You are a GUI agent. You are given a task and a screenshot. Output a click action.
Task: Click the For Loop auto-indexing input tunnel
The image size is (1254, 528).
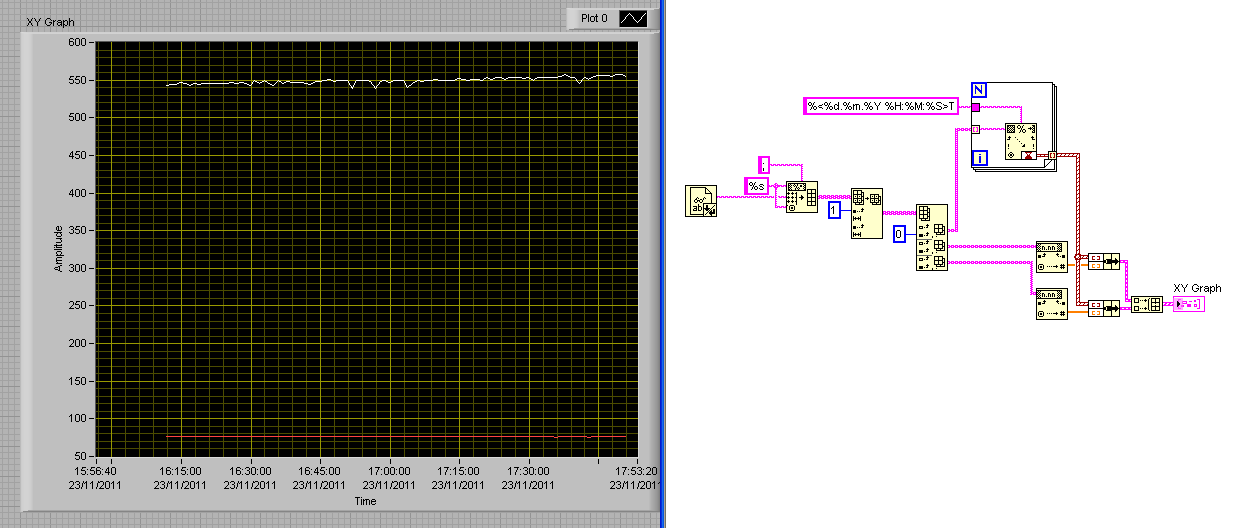(976, 130)
